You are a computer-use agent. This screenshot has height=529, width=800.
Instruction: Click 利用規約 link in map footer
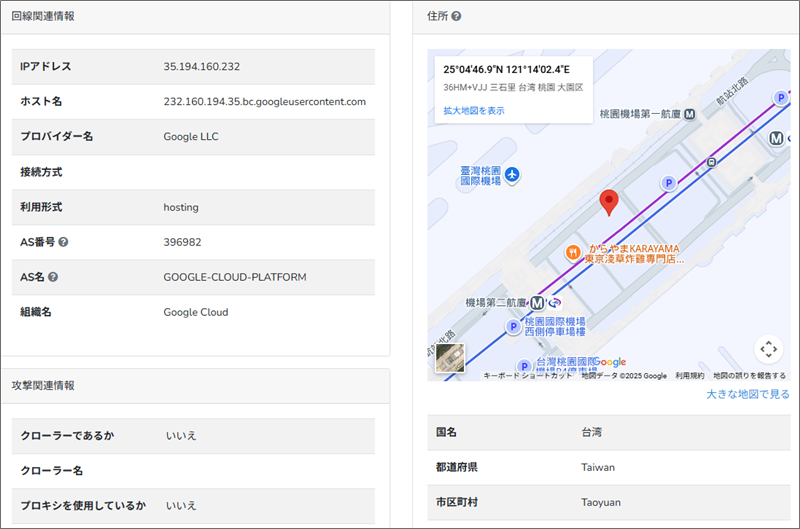[x=689, y=376]
